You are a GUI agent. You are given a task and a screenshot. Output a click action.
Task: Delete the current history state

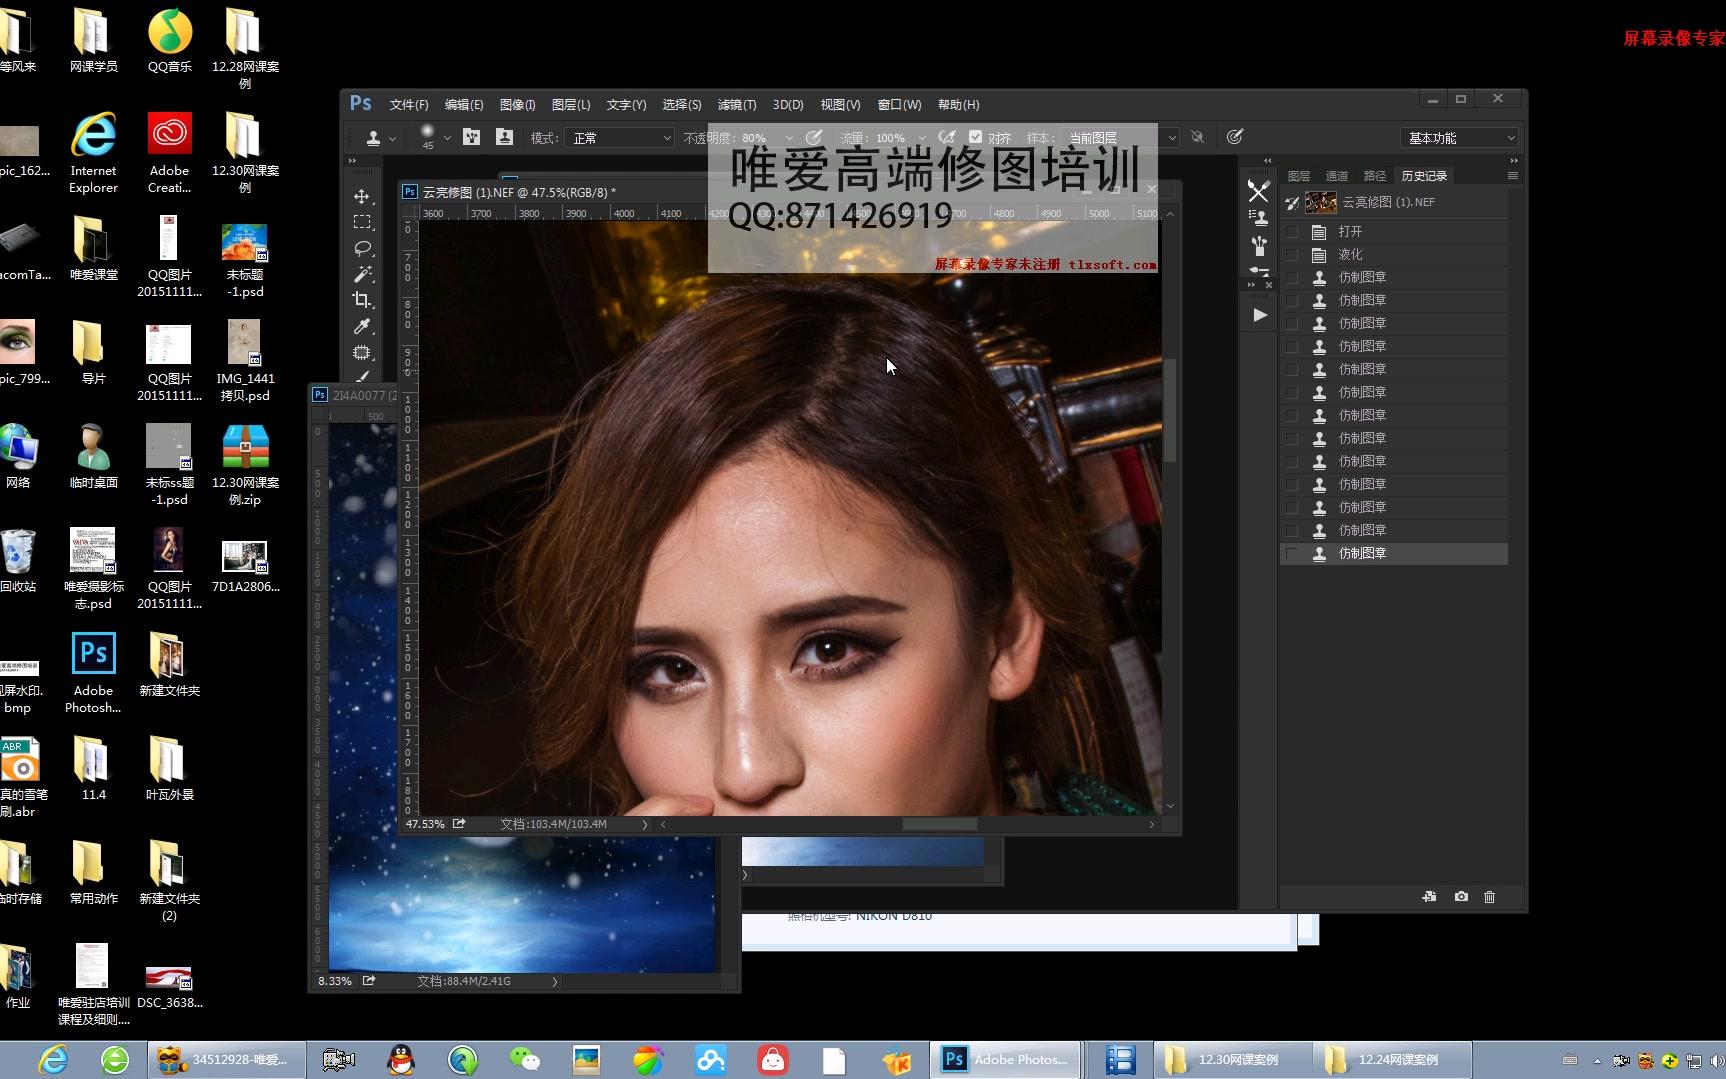click(1489, 897)
